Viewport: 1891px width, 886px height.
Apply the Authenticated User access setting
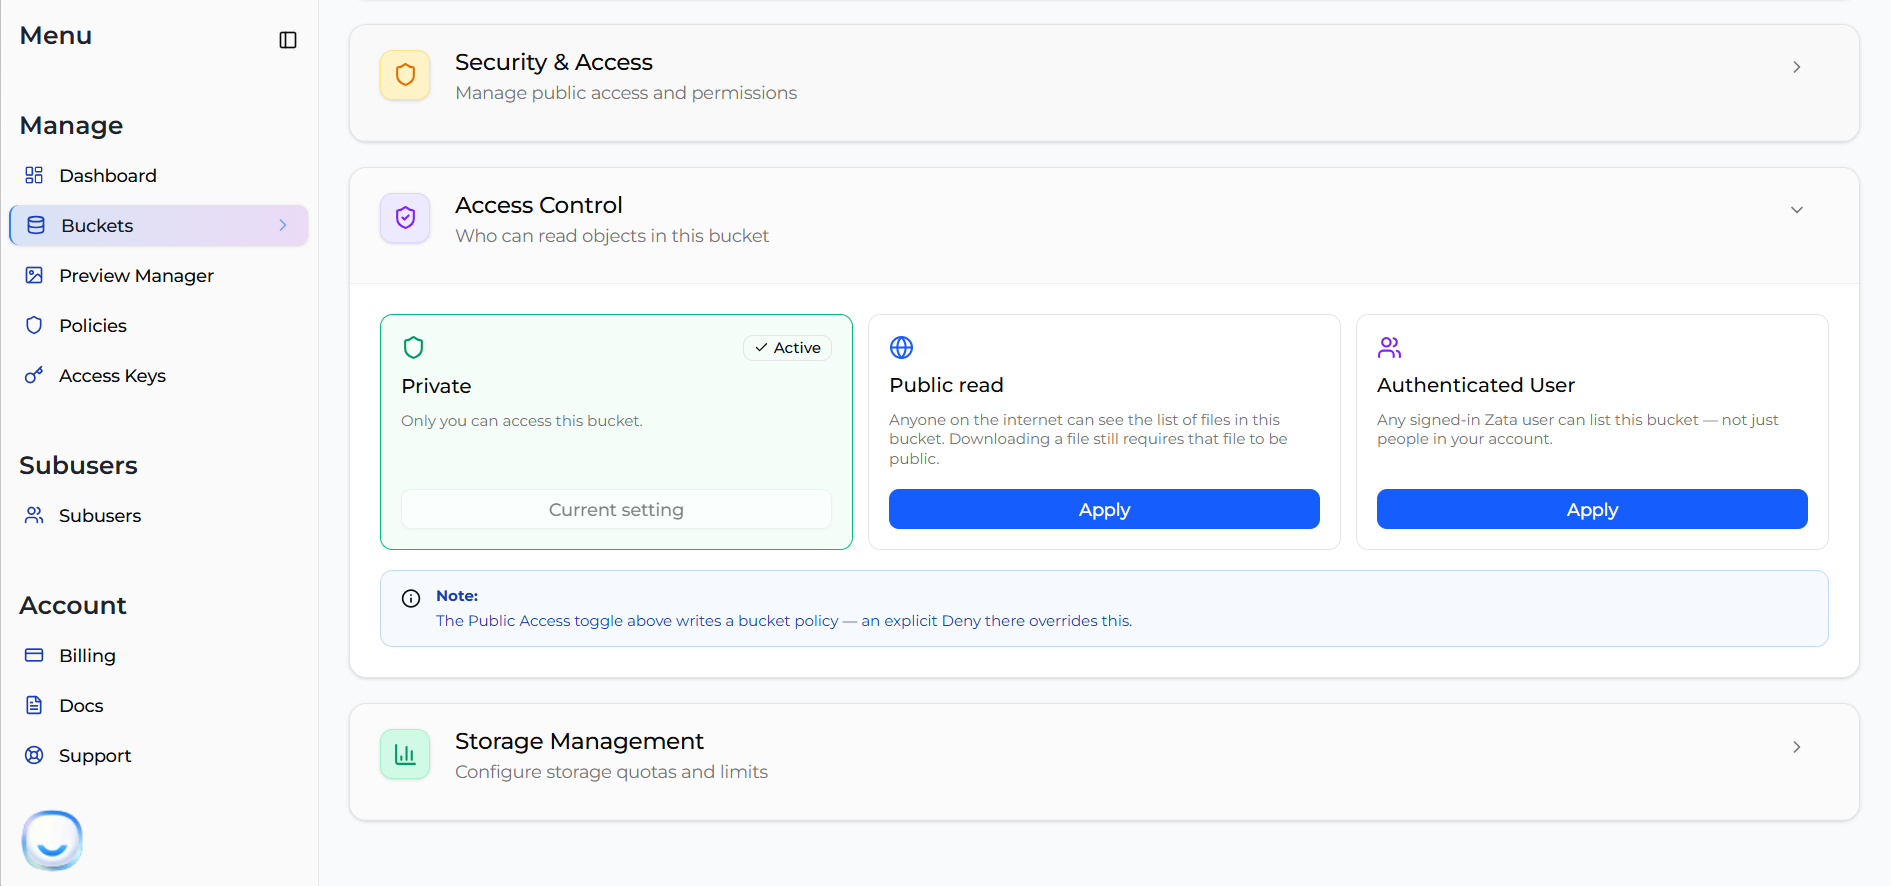pyautogui.click(x=1592, y=509)
